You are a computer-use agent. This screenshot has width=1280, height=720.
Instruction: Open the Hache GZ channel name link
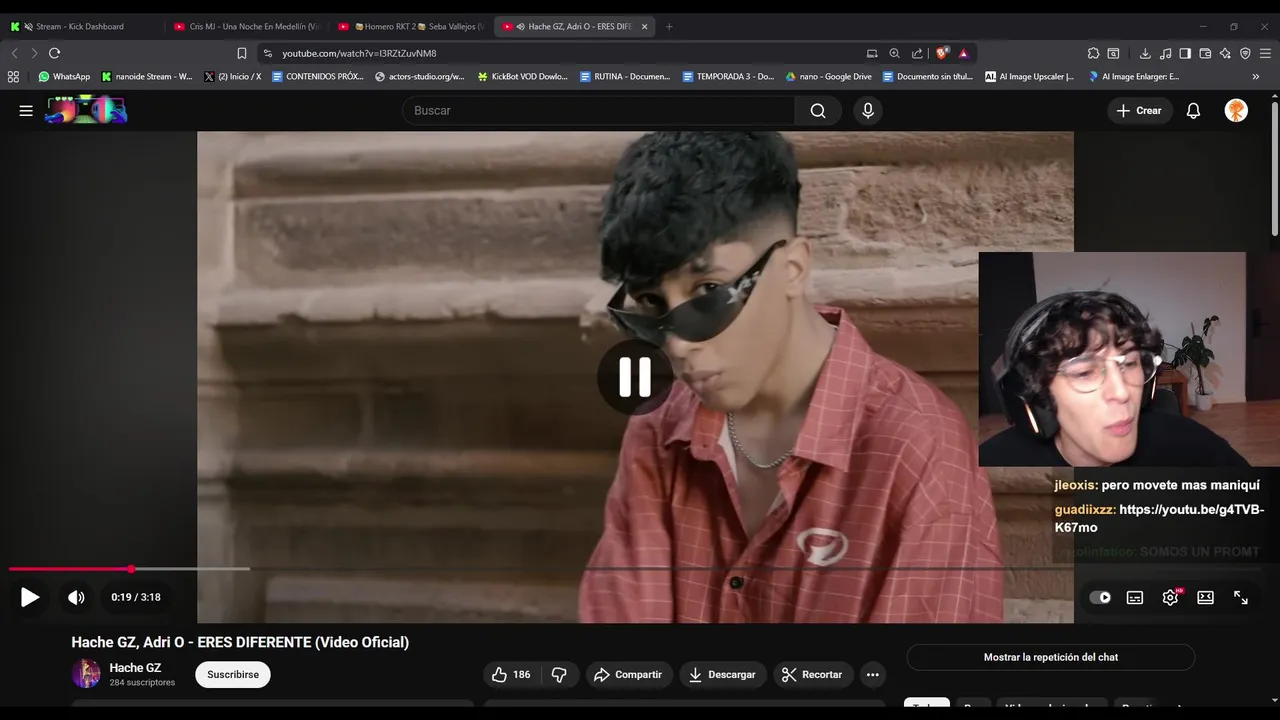pos(135,668)
